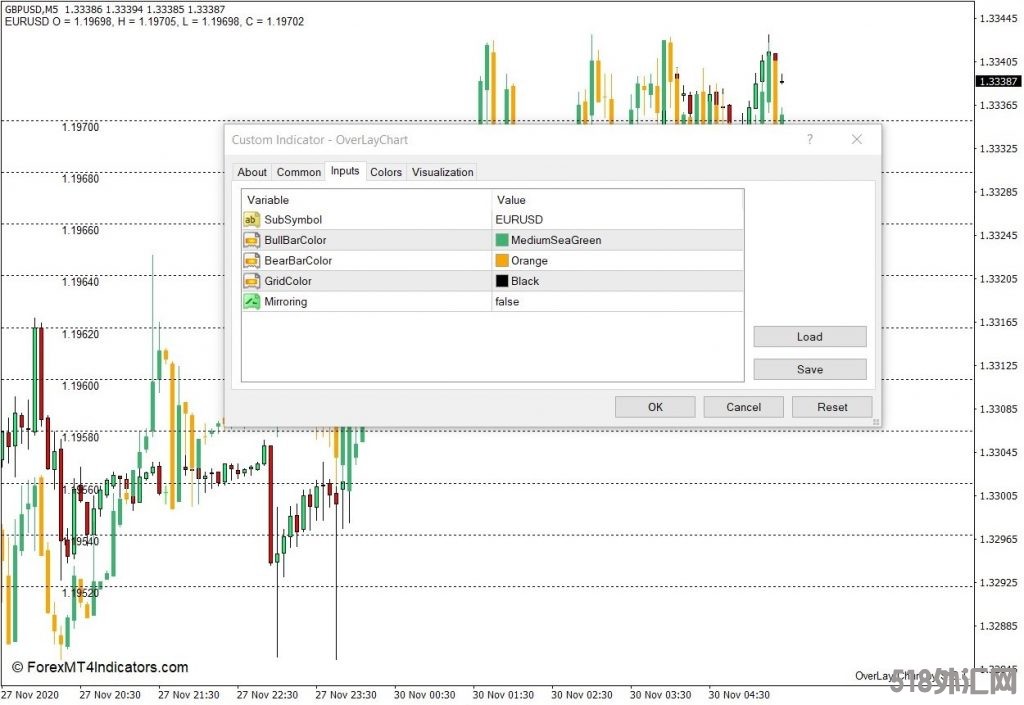Screen dimensions: 1024x705
Task: Click the Orange value text
Action: [530, 260]
